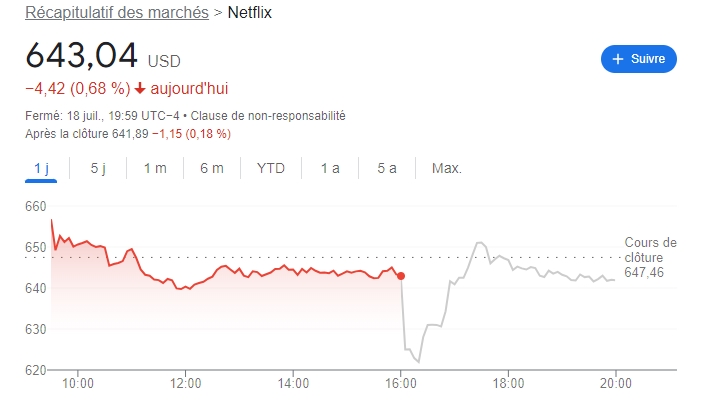
Task: Select the 1 j chart range tab
Action: tap(41, 168)
